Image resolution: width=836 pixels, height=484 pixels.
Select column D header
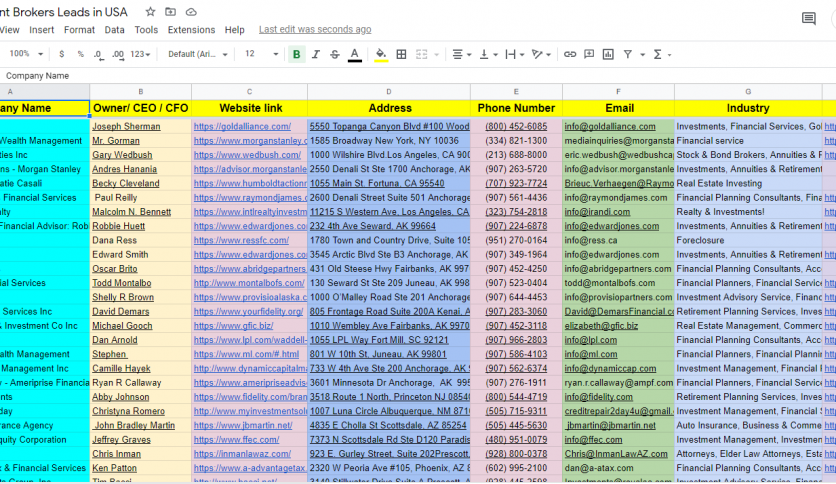tap(389, 92)
